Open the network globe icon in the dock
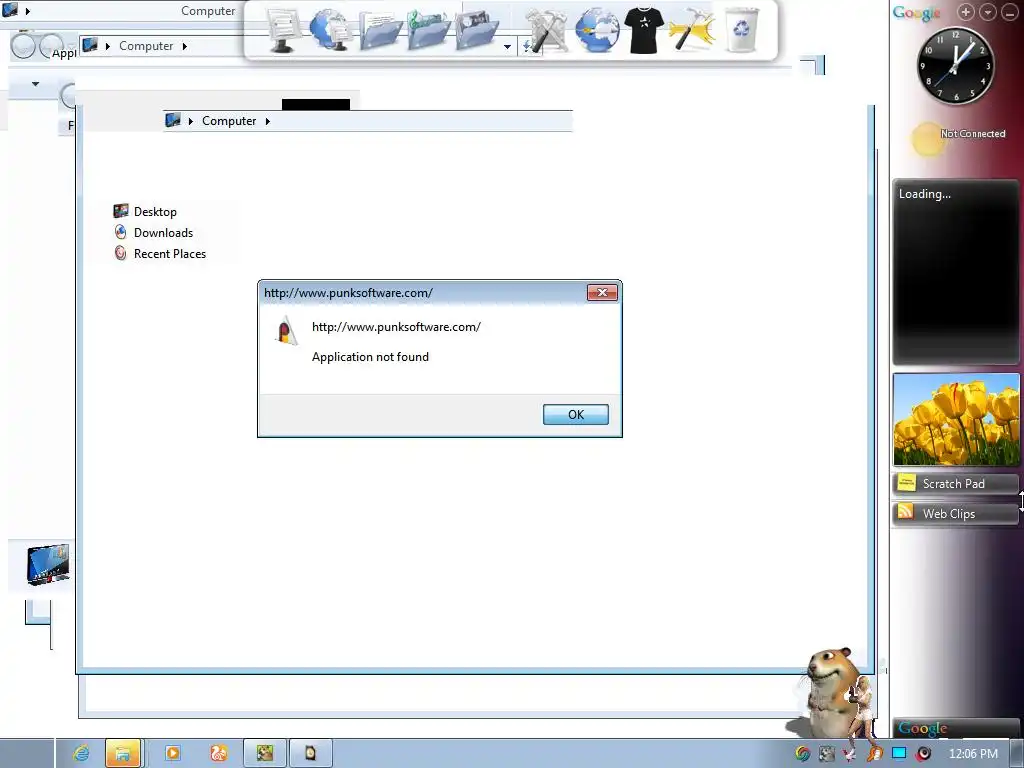Image resolution: width=1024 pixels, height=768 pixels. pos(330,30)
